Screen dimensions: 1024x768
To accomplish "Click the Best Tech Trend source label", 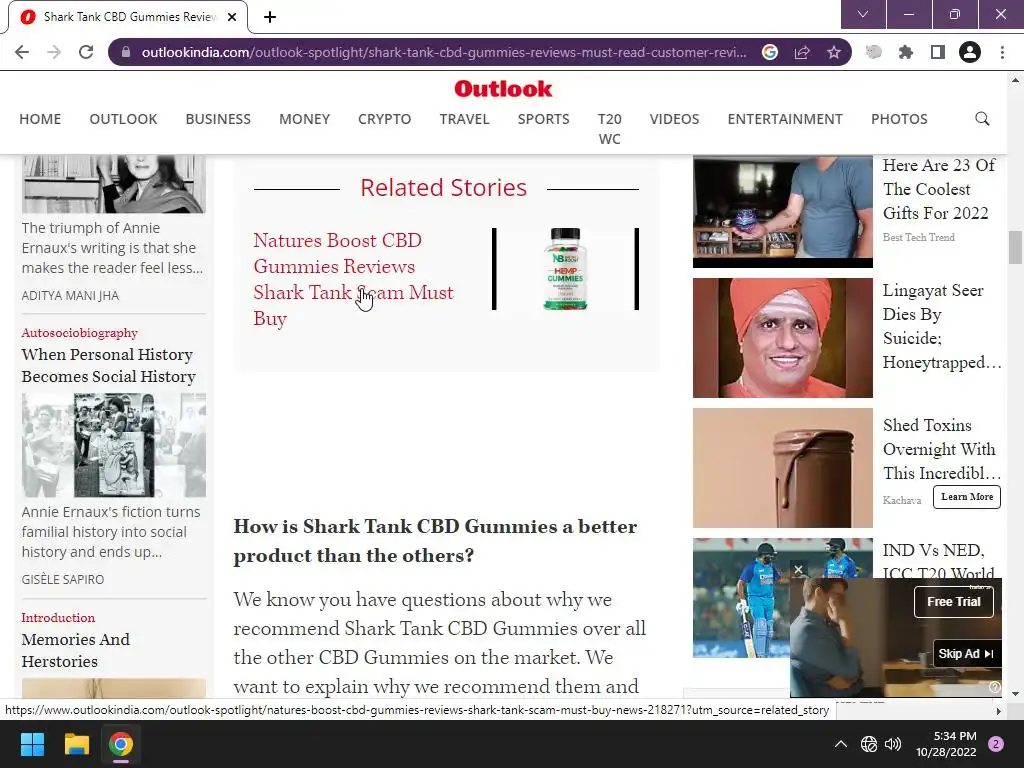I will (919, 238).
